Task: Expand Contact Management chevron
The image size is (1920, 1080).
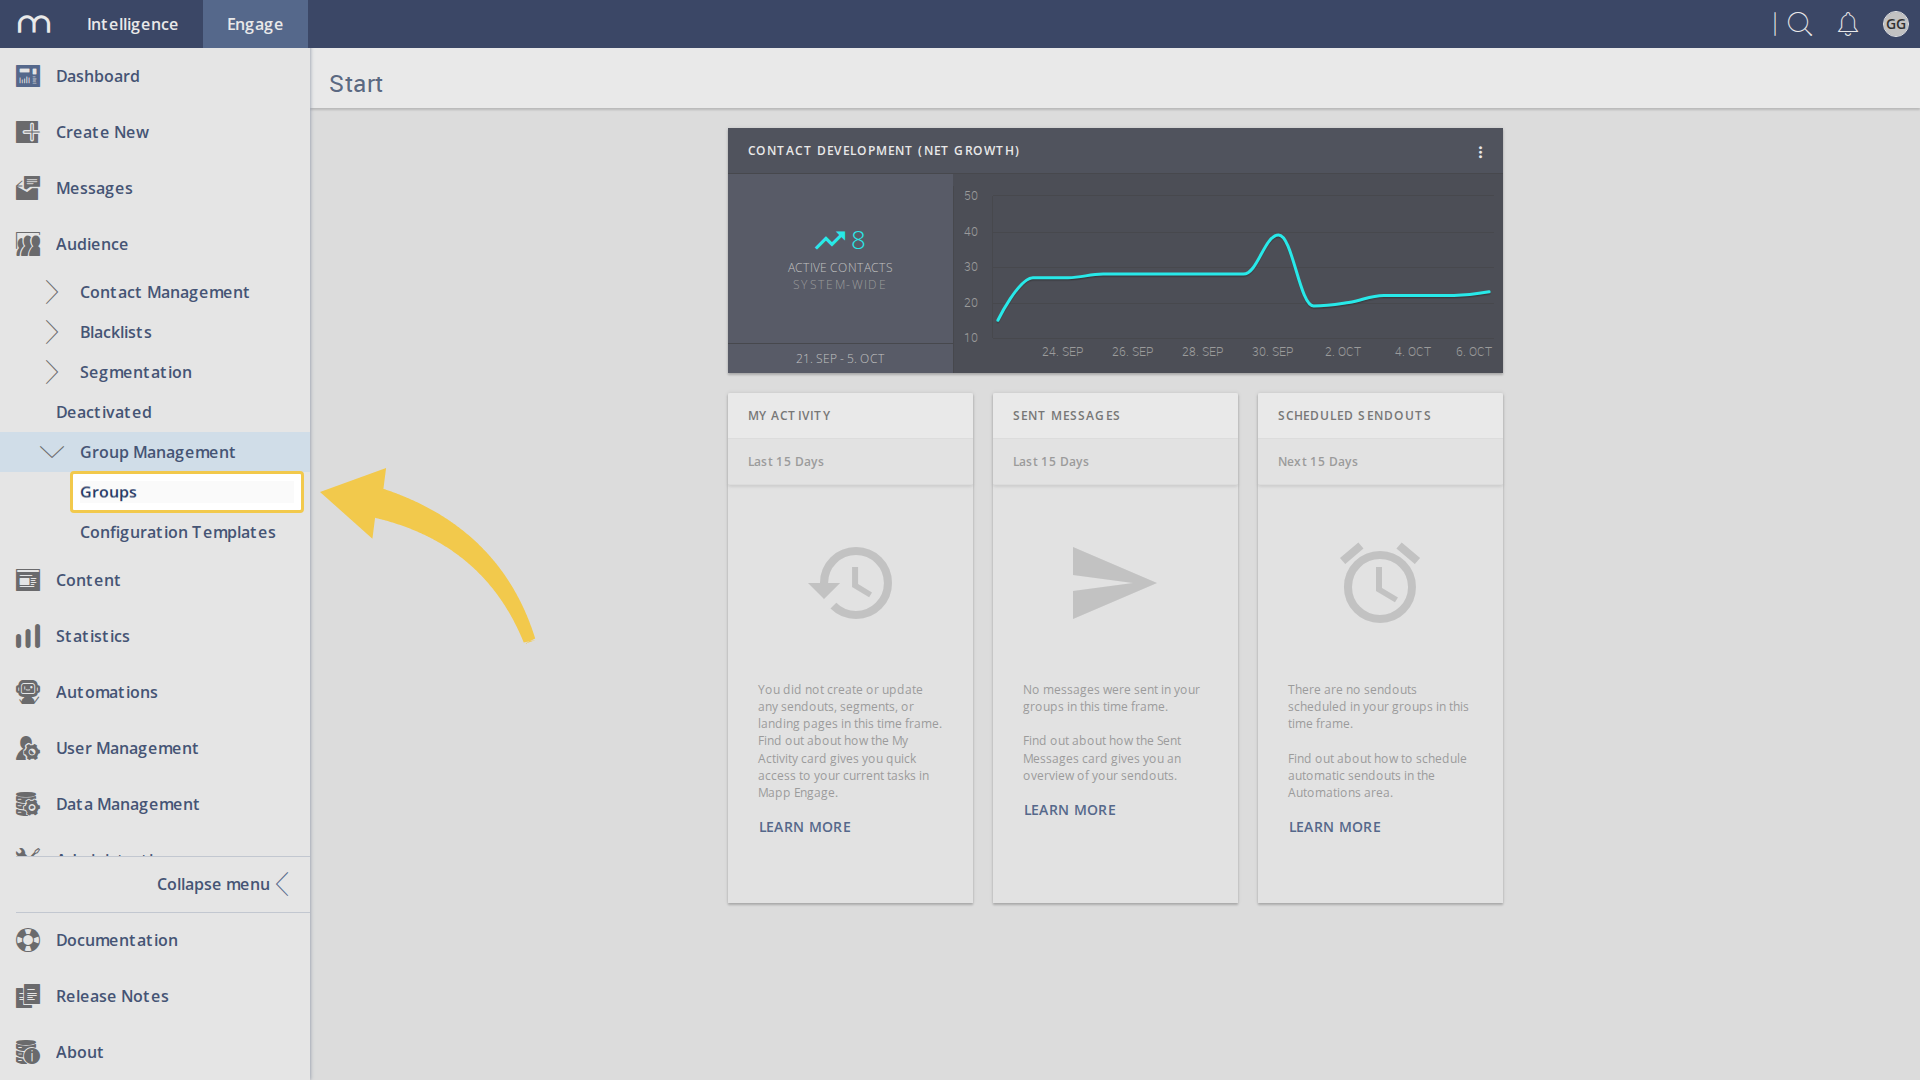Action: (x=52, y=292)
